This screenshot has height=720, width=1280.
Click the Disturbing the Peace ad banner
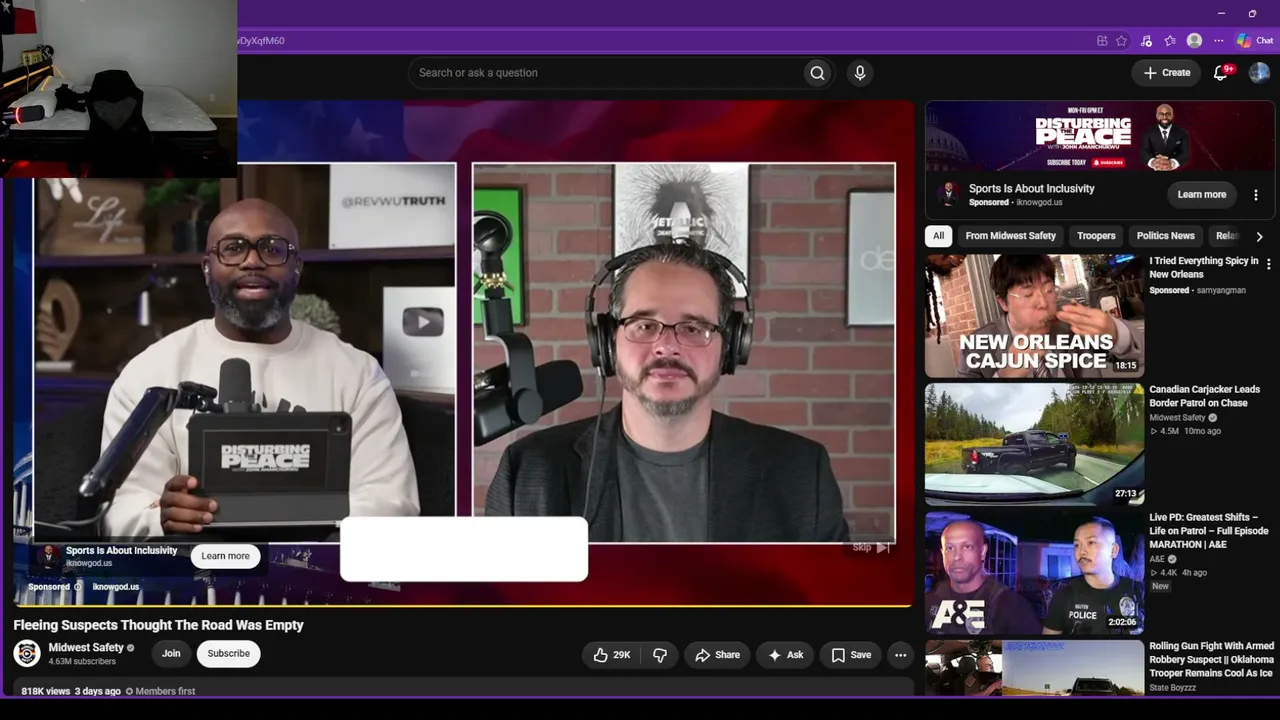tap(1100, 137)
